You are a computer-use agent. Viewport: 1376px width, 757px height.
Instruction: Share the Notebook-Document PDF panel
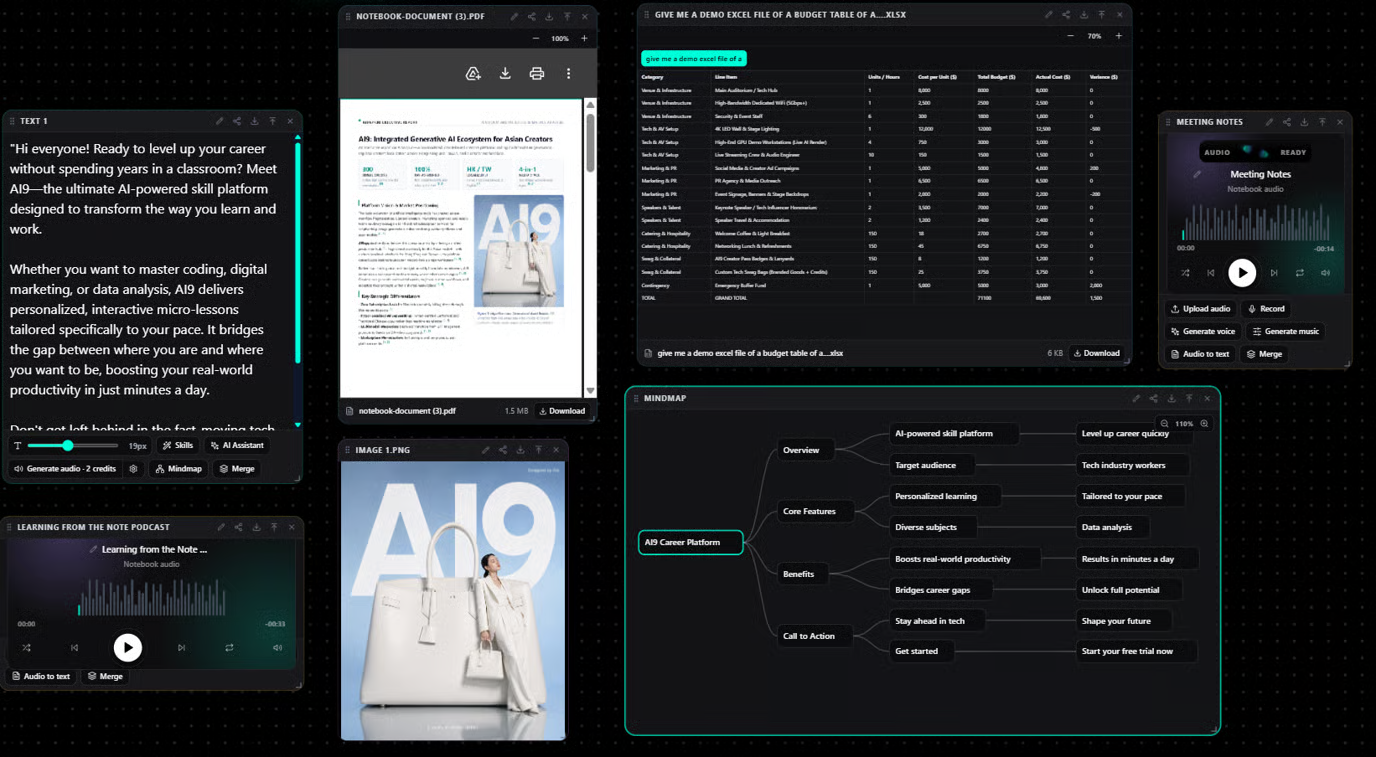532,17
